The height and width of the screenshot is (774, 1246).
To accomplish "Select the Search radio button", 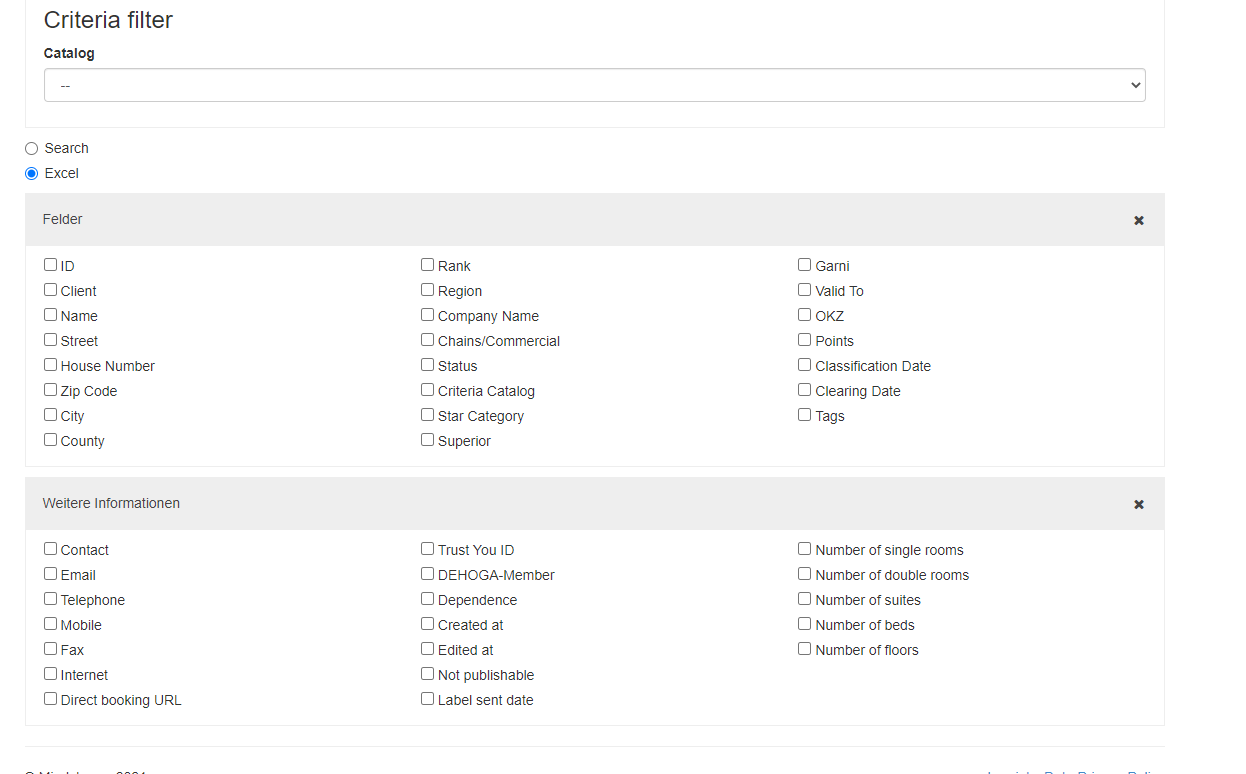I will (32, 148).
